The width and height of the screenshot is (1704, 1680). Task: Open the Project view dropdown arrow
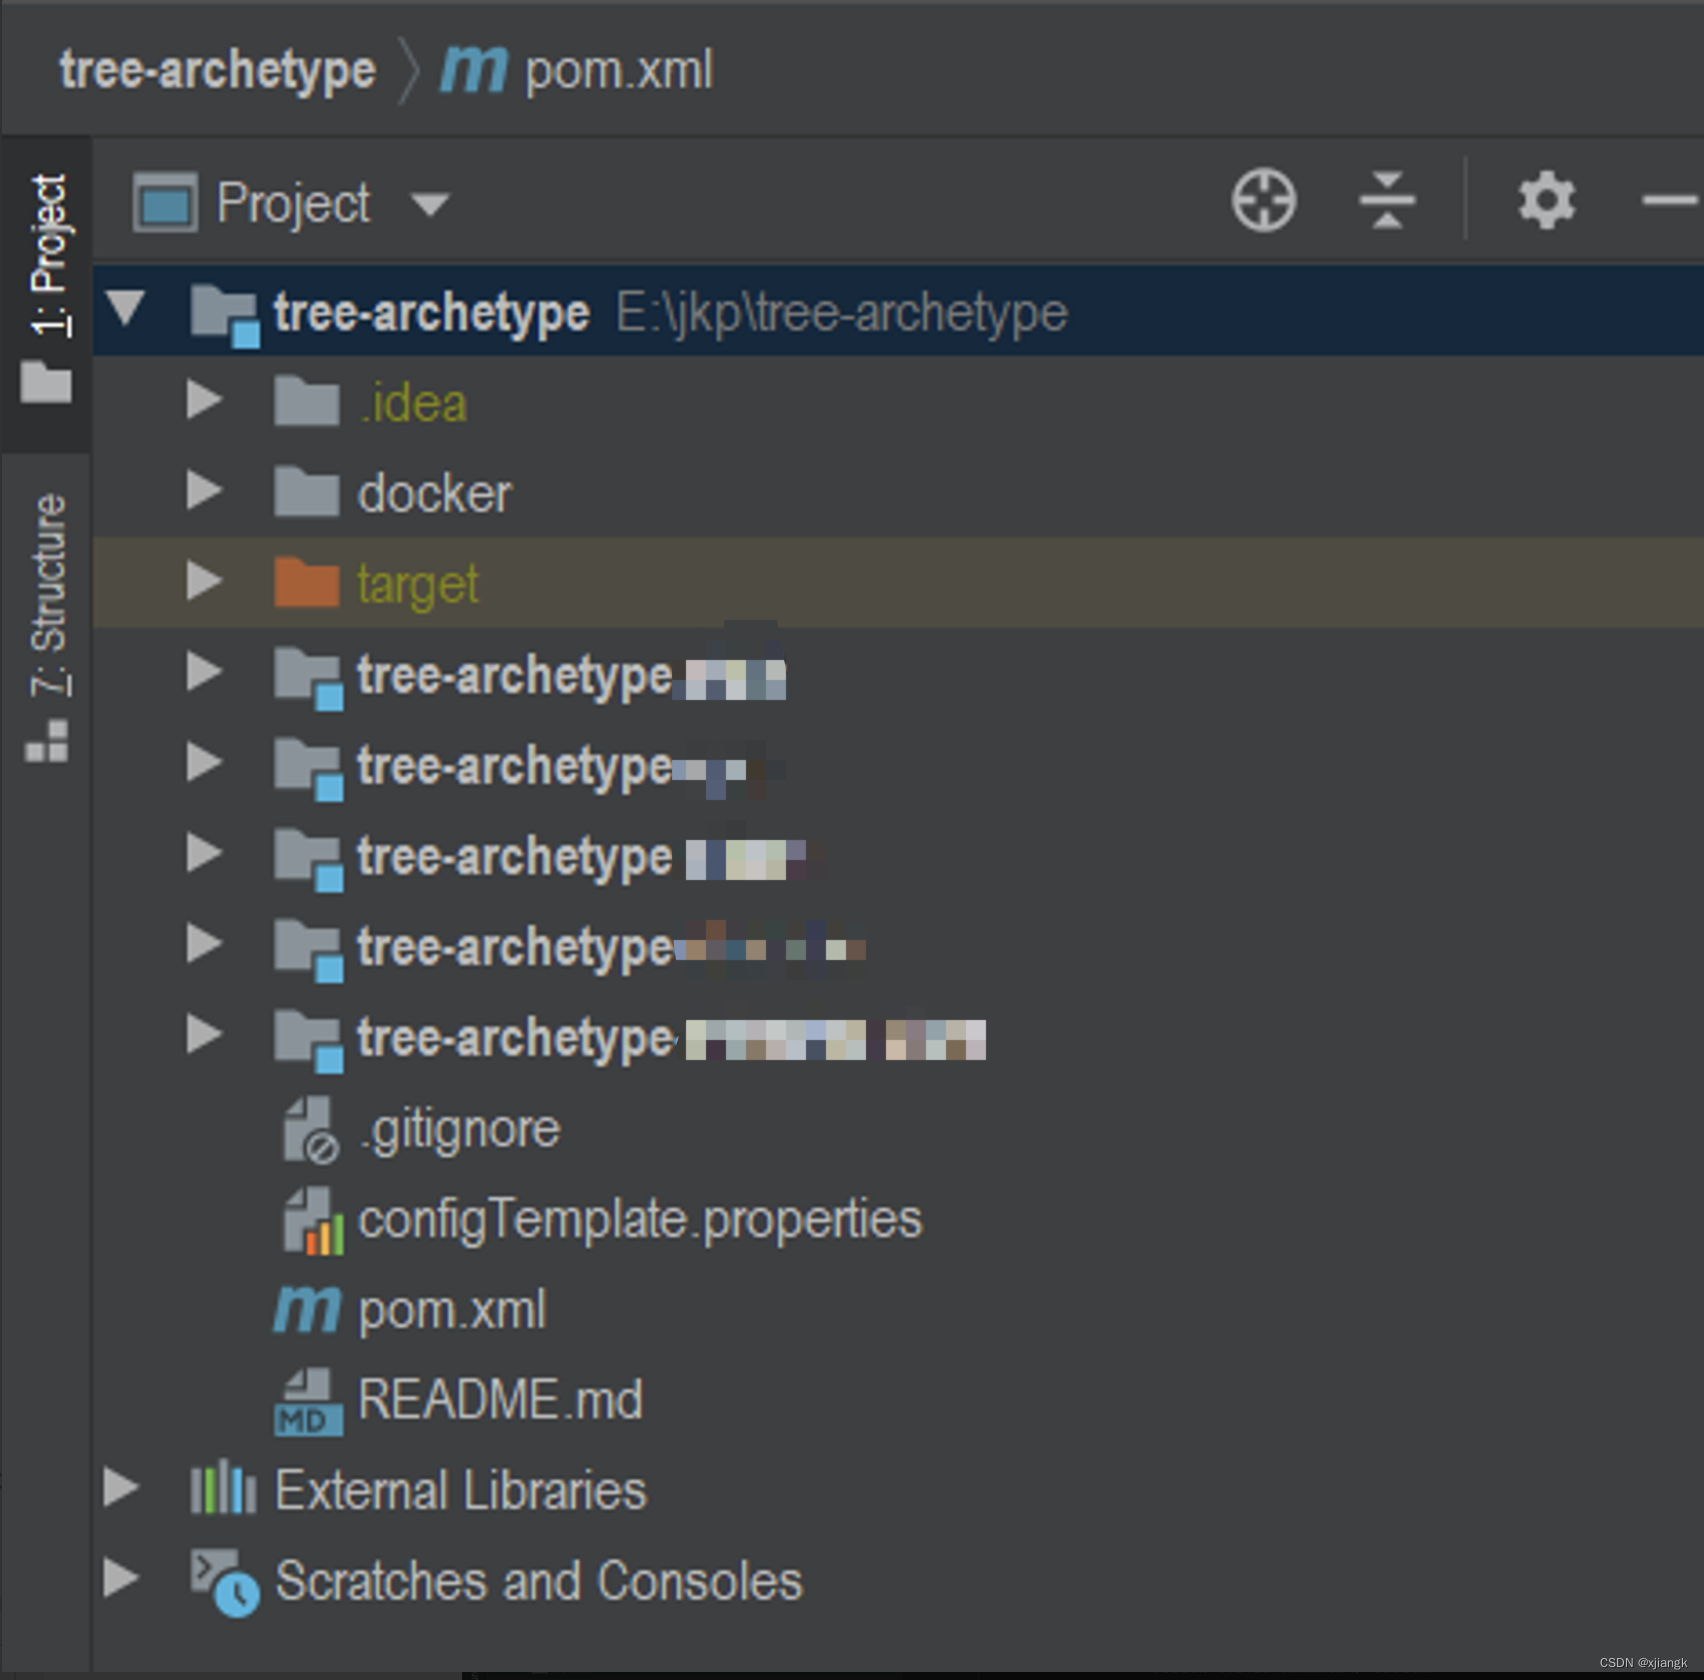[x=431, y=204]
